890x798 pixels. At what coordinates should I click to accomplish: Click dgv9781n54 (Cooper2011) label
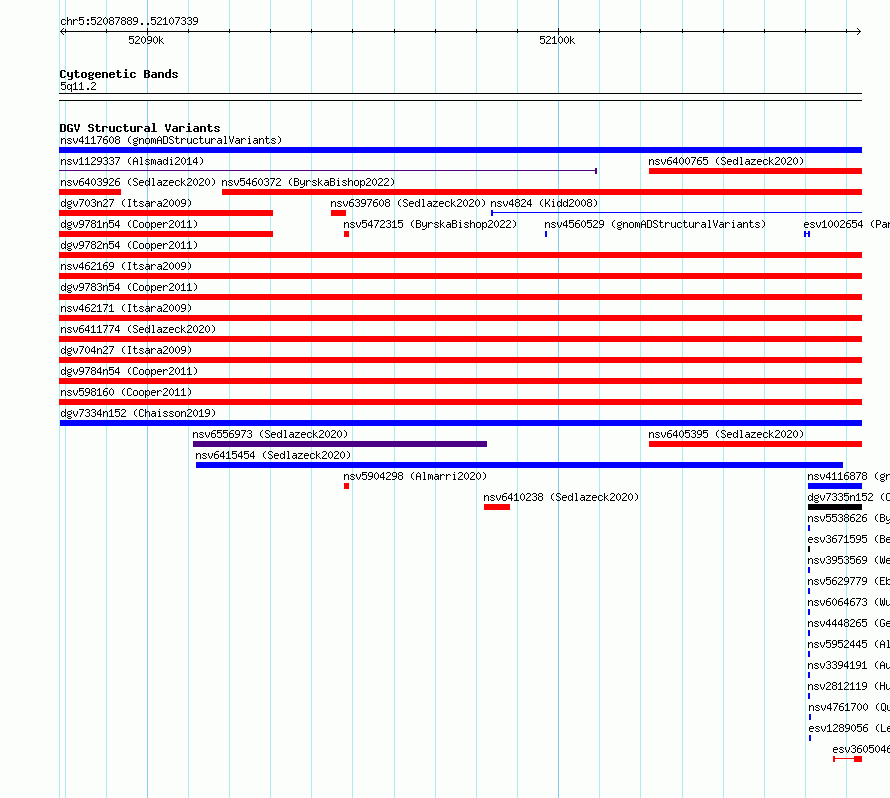pyautogui.click(x=129, y=224)
